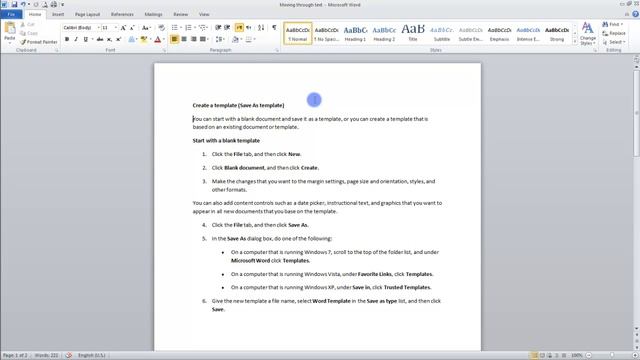Open the Font dialog launcher

coord(164,50)
